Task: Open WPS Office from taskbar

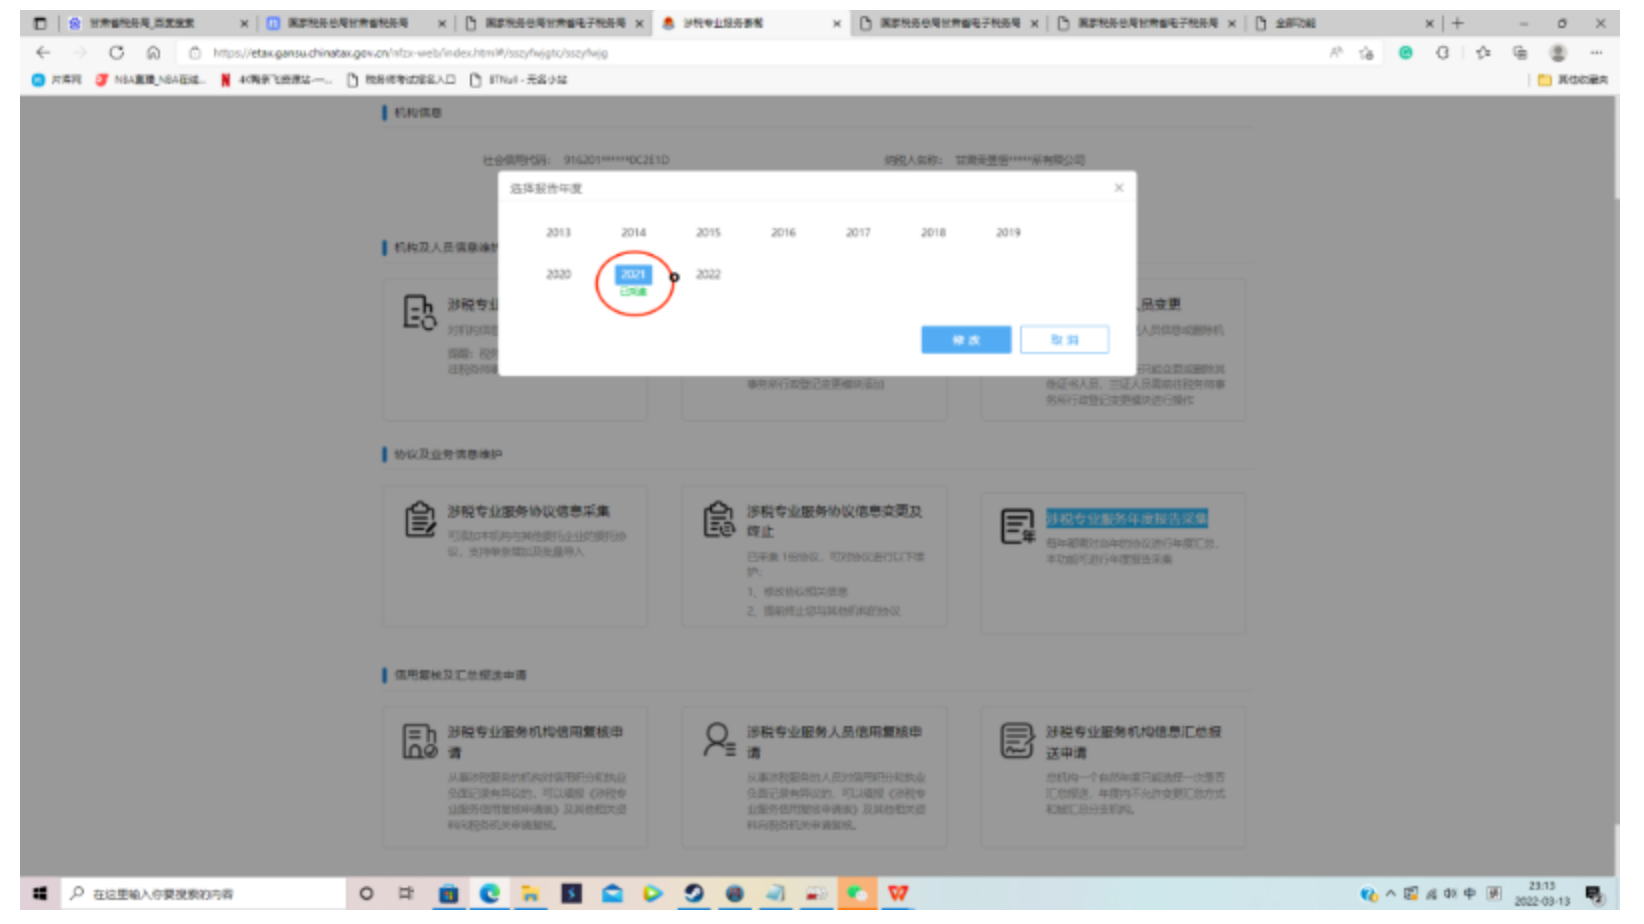Action: pos(898,894)
